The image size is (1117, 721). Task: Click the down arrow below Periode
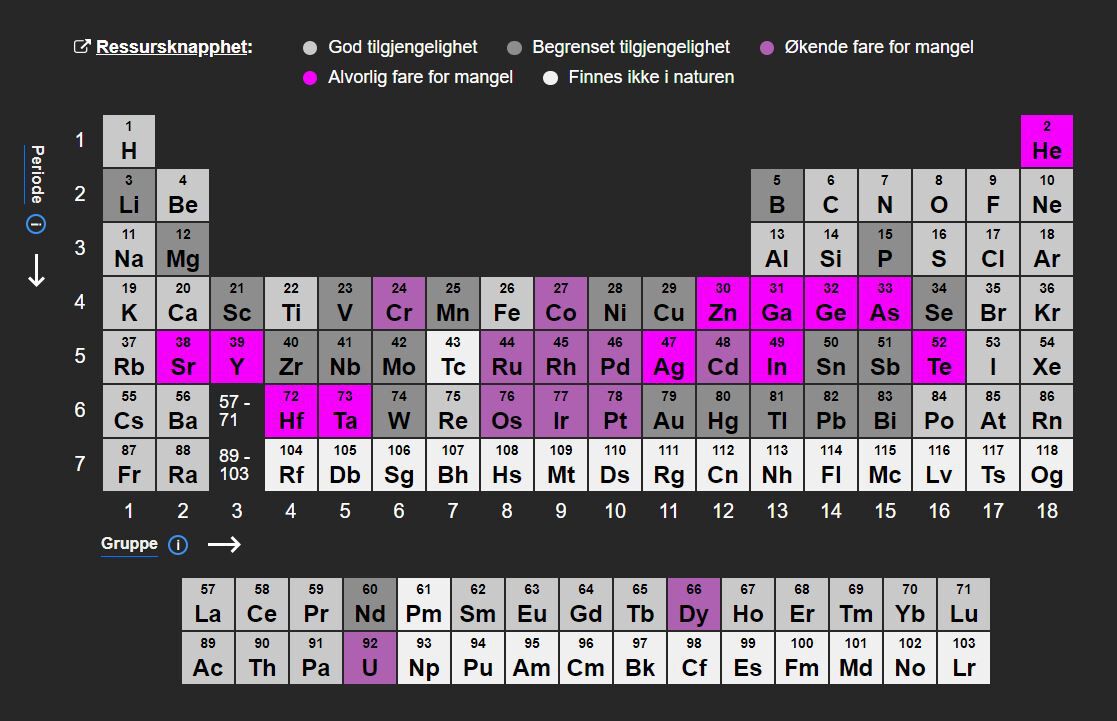coord(36,270)
